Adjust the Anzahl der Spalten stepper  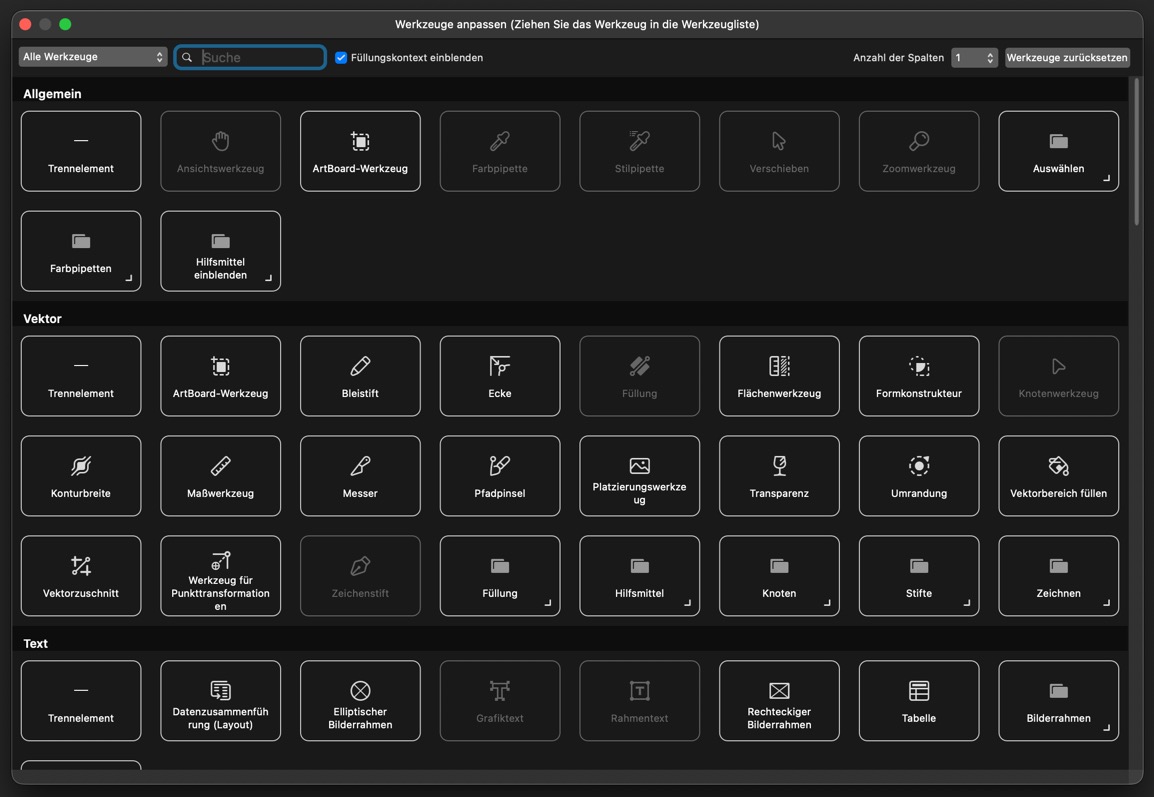coord(989,58)
